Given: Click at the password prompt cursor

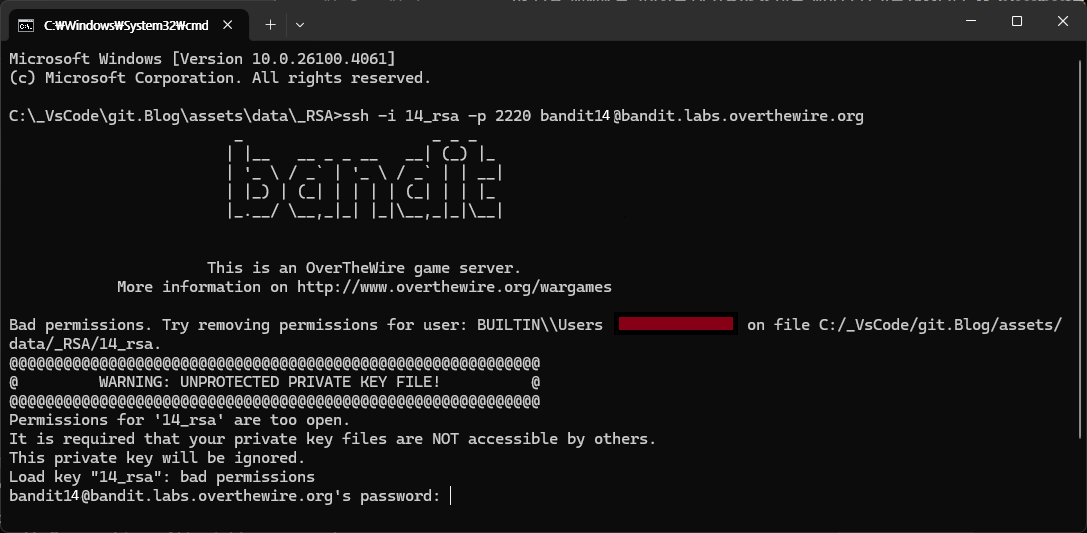Looking at the screenshot, I should (x=451, y=496).
